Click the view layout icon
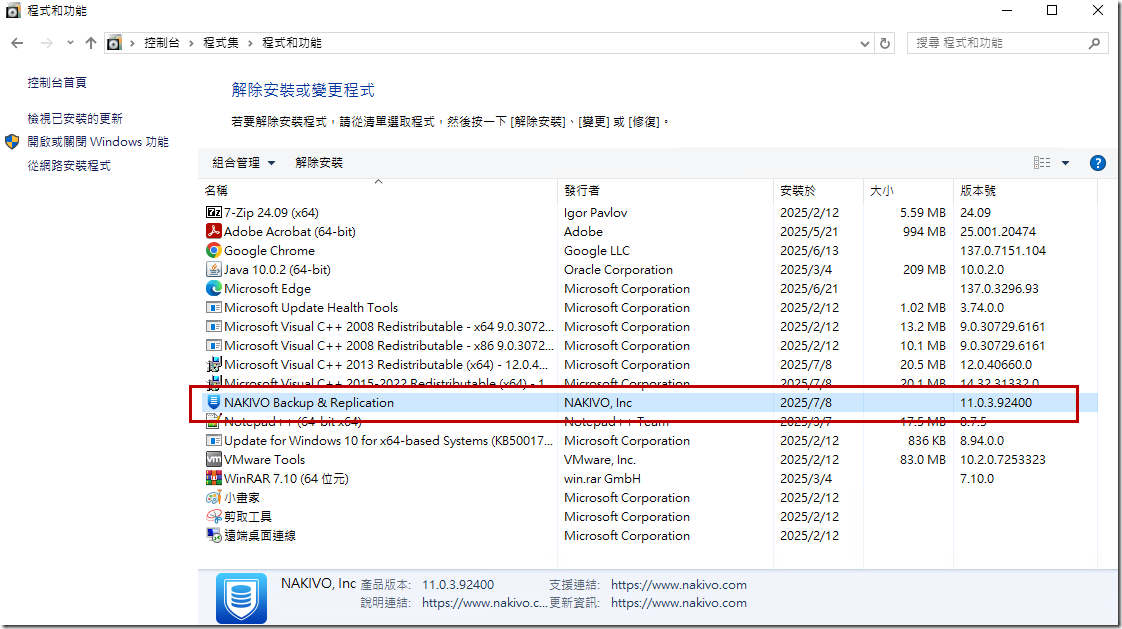 (1042, 163)
